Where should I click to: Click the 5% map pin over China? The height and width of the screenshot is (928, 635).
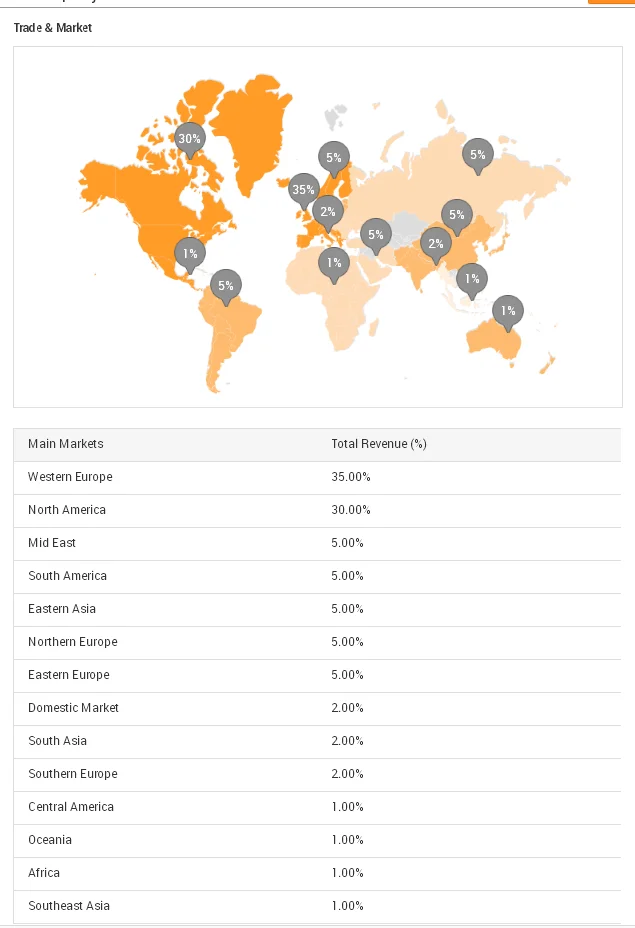[x=457, y=215]
